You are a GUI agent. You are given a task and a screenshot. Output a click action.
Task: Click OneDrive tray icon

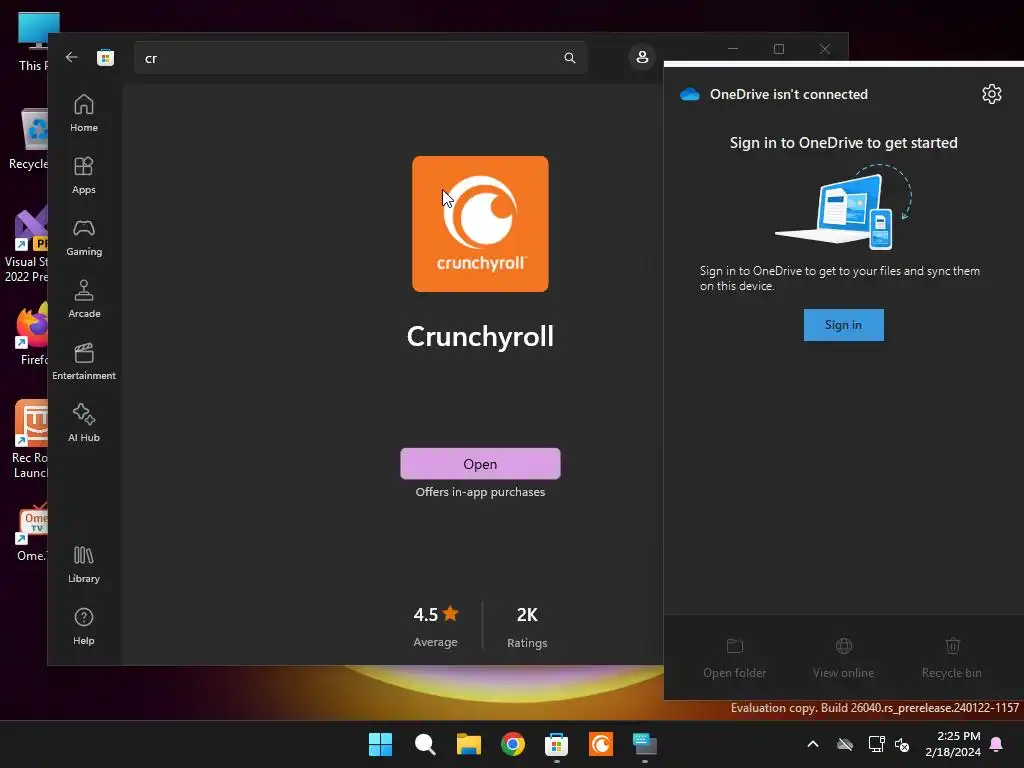point(845,744)
